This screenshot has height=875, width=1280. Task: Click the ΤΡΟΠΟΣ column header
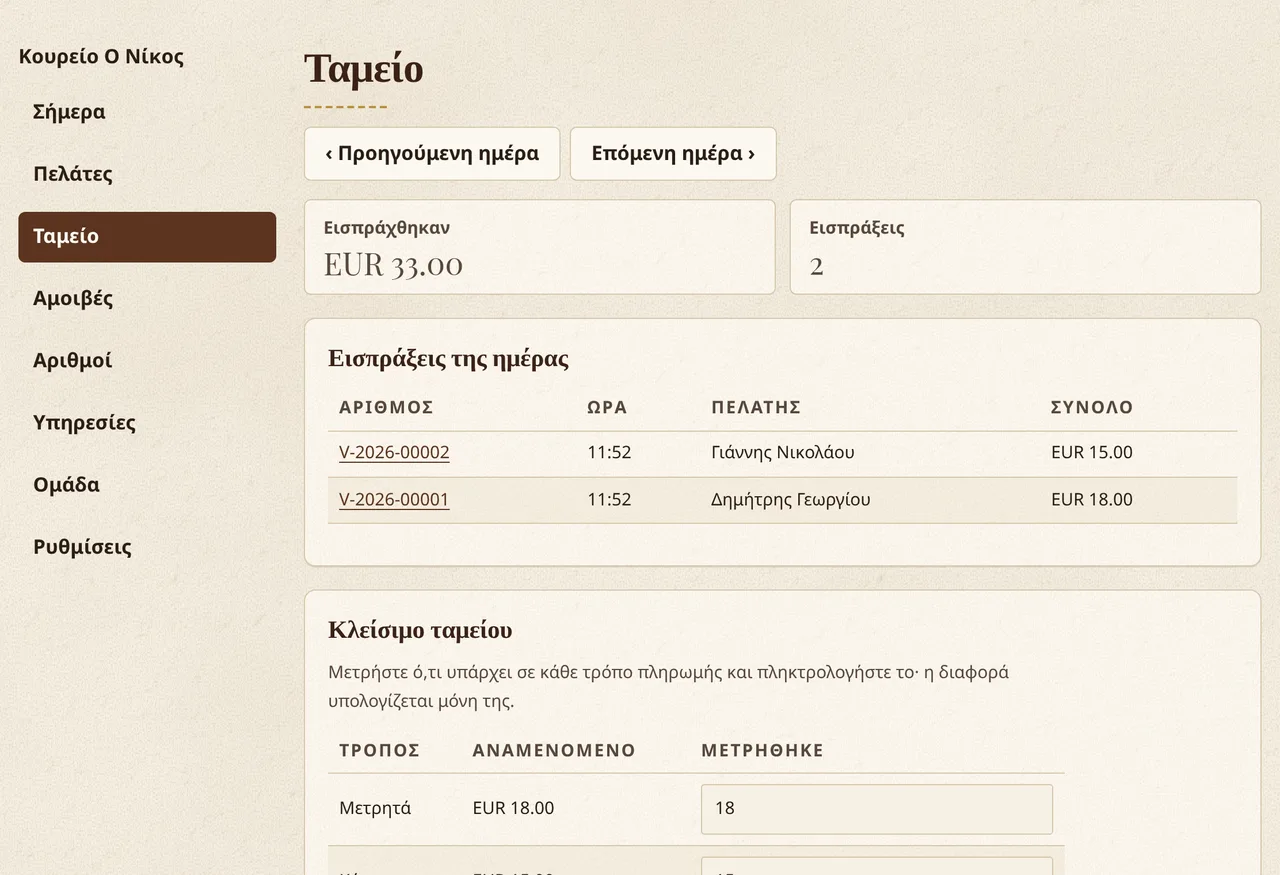click(379, 751)
